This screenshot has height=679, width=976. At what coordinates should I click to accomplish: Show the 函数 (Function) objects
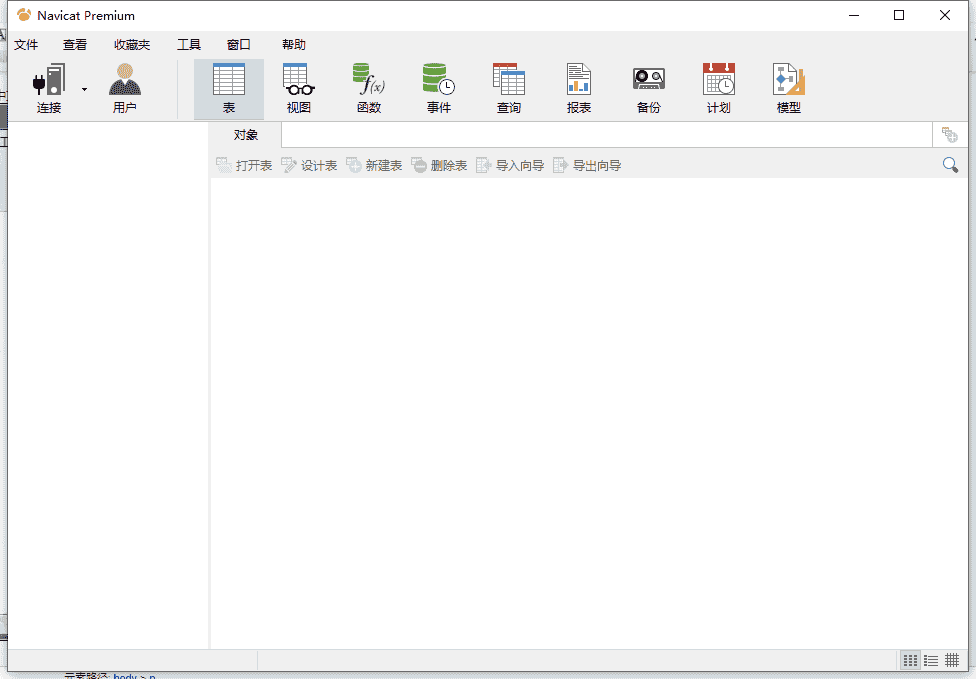(x=369, y=88)
